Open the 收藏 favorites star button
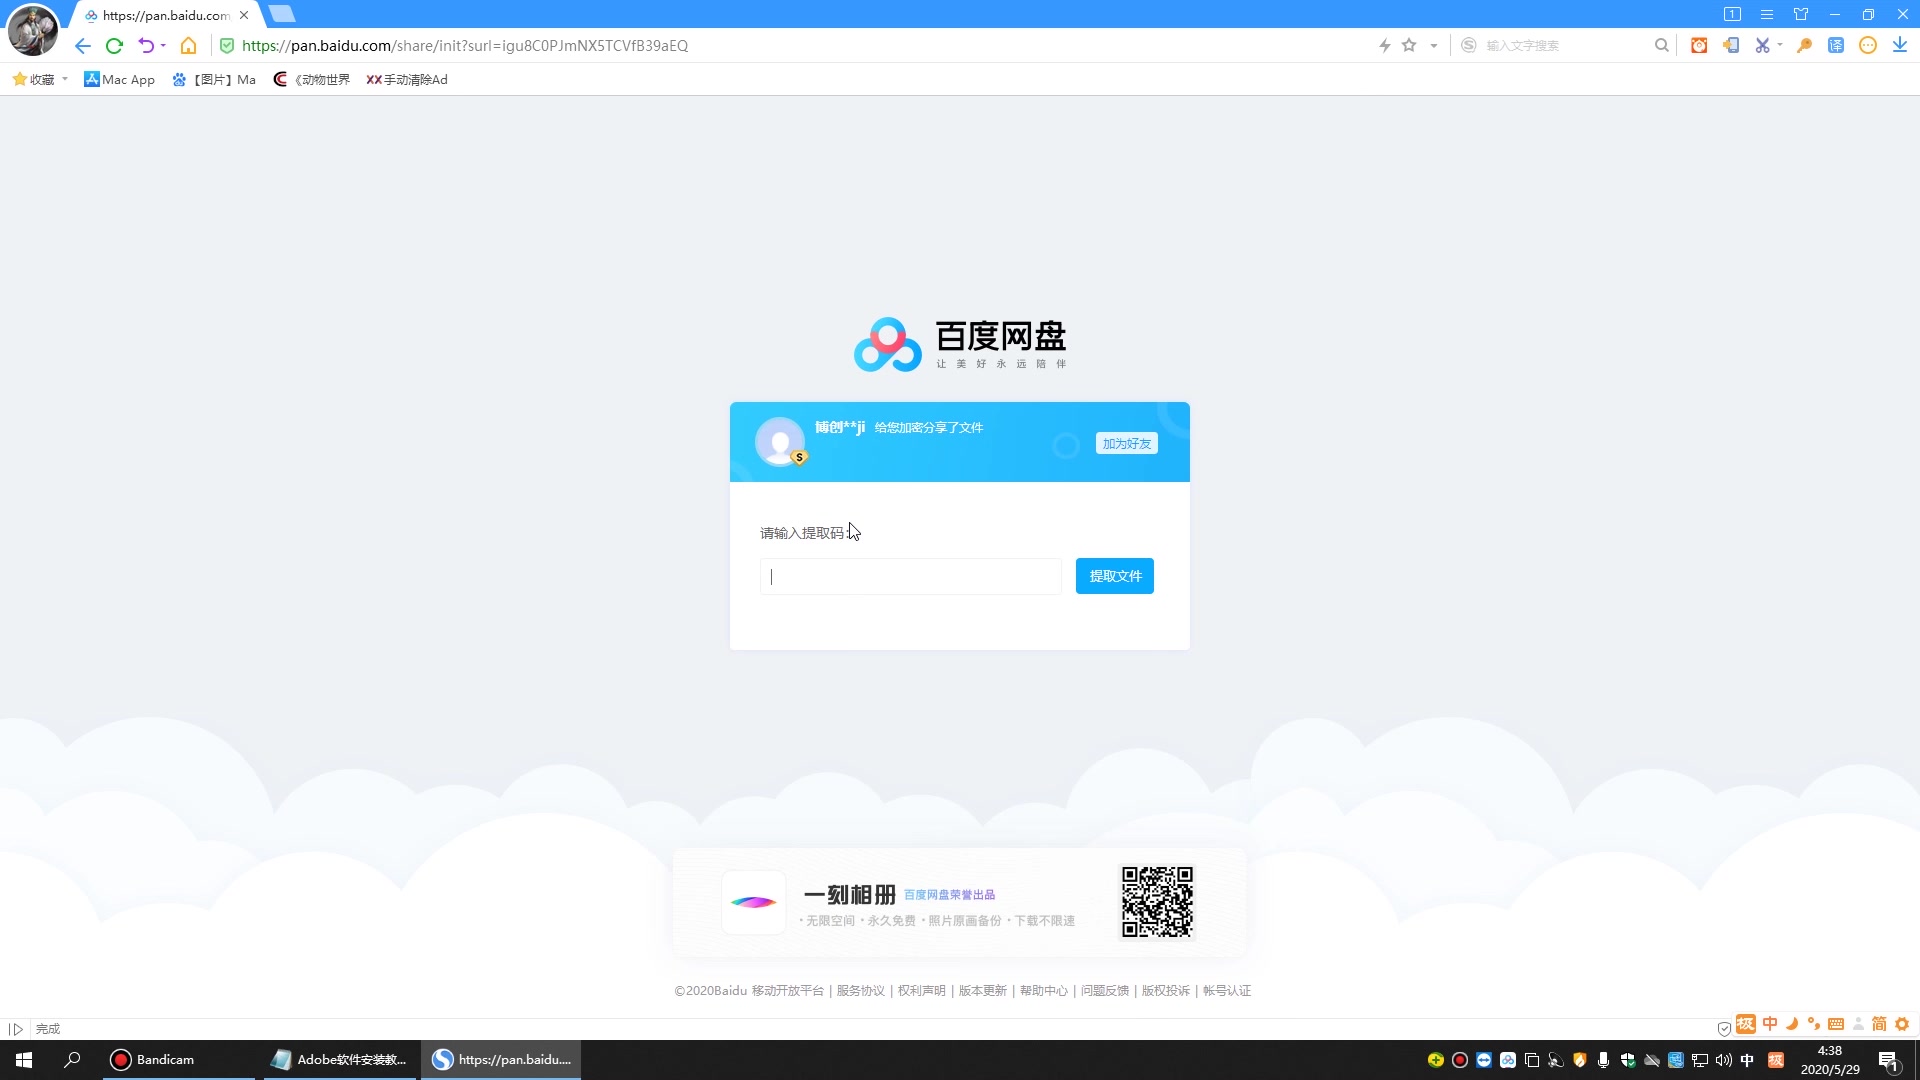Image resolution: width=1920 pixels, height=1080 pixels. coord(33,80)
